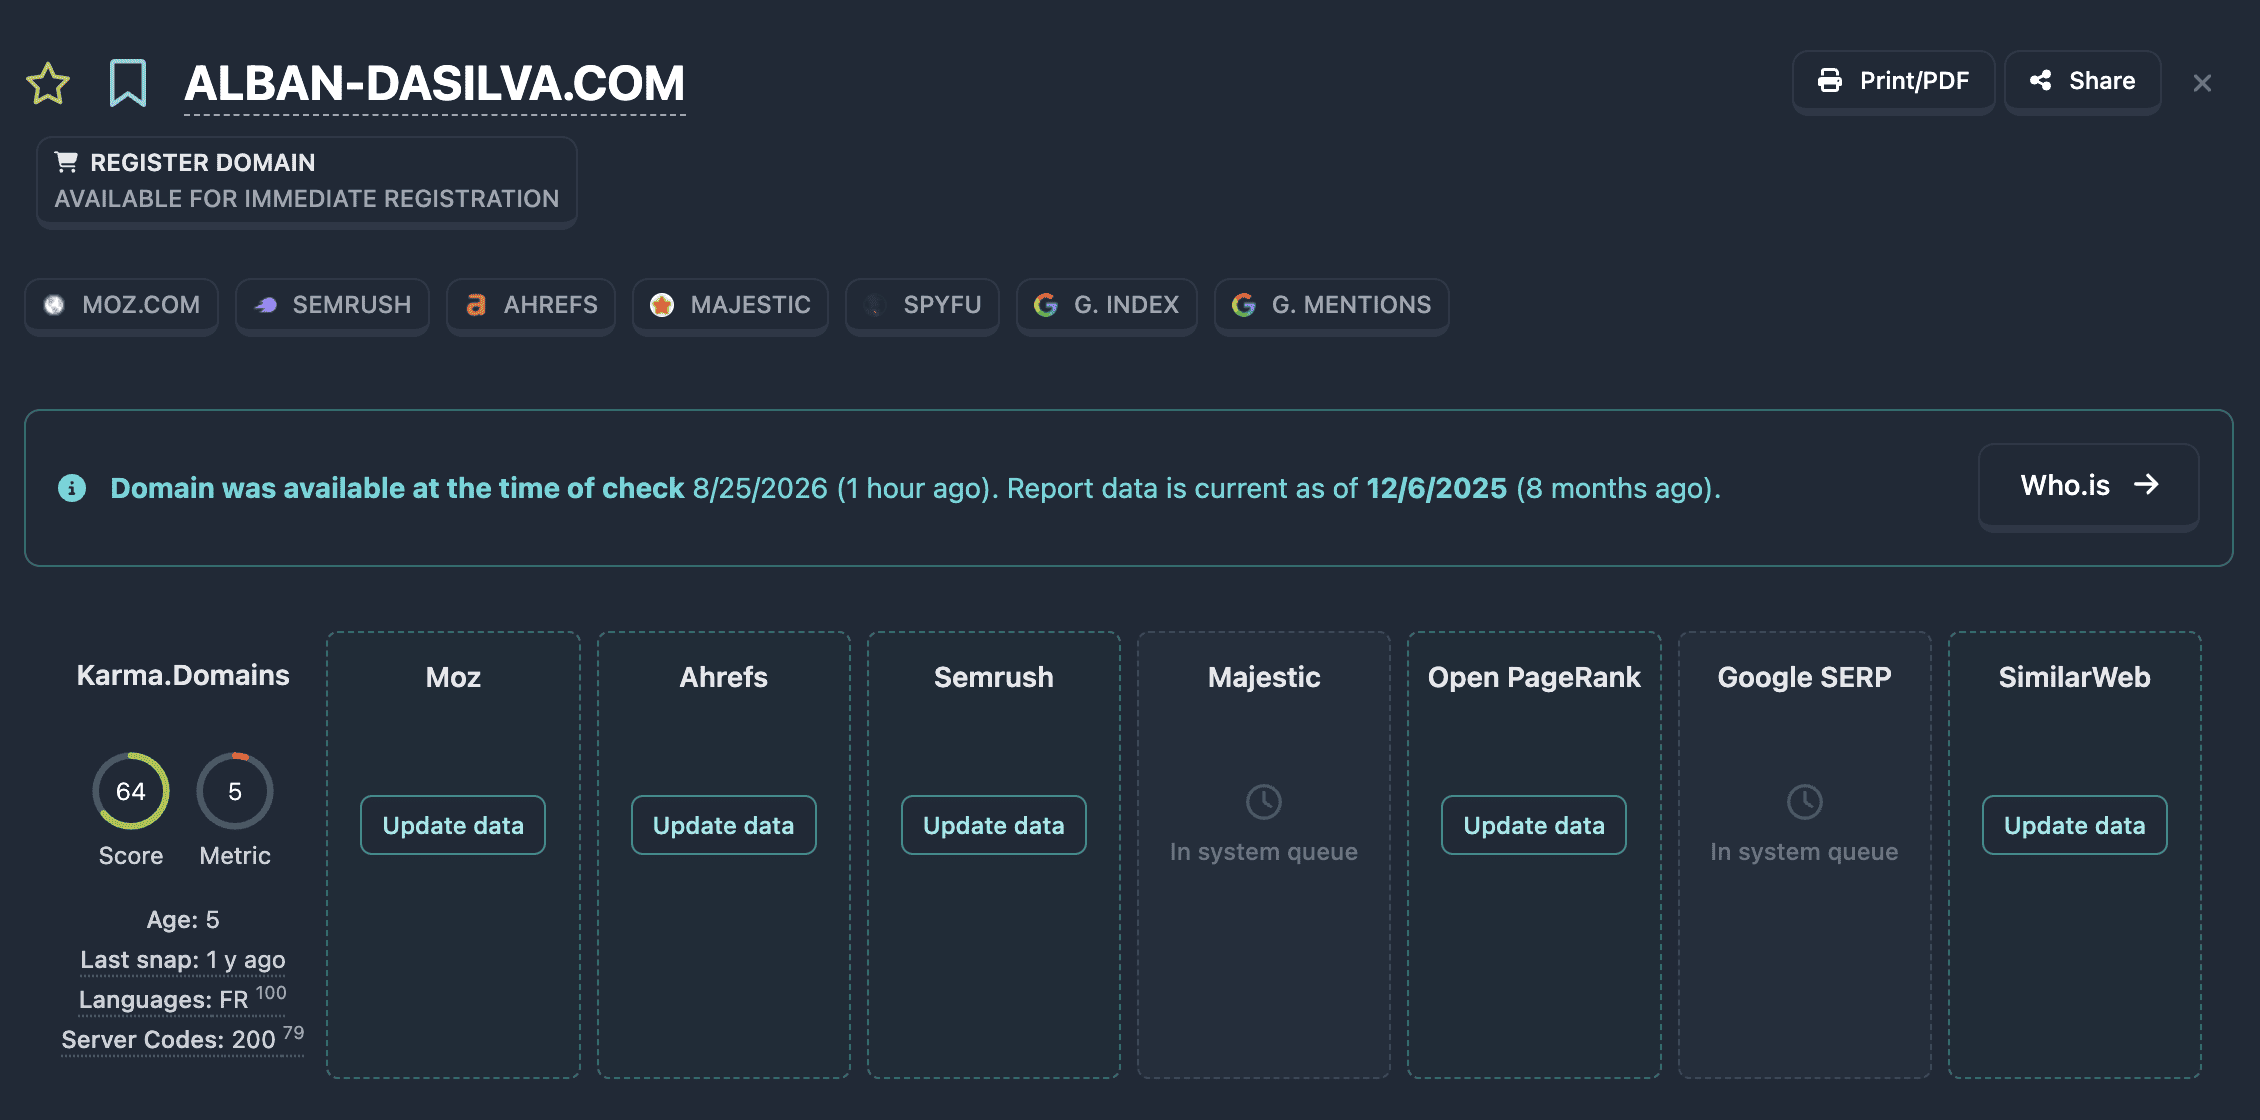Click the Majestic logo icon
The image size is (2260, 1120).
[x=662, y=305]
